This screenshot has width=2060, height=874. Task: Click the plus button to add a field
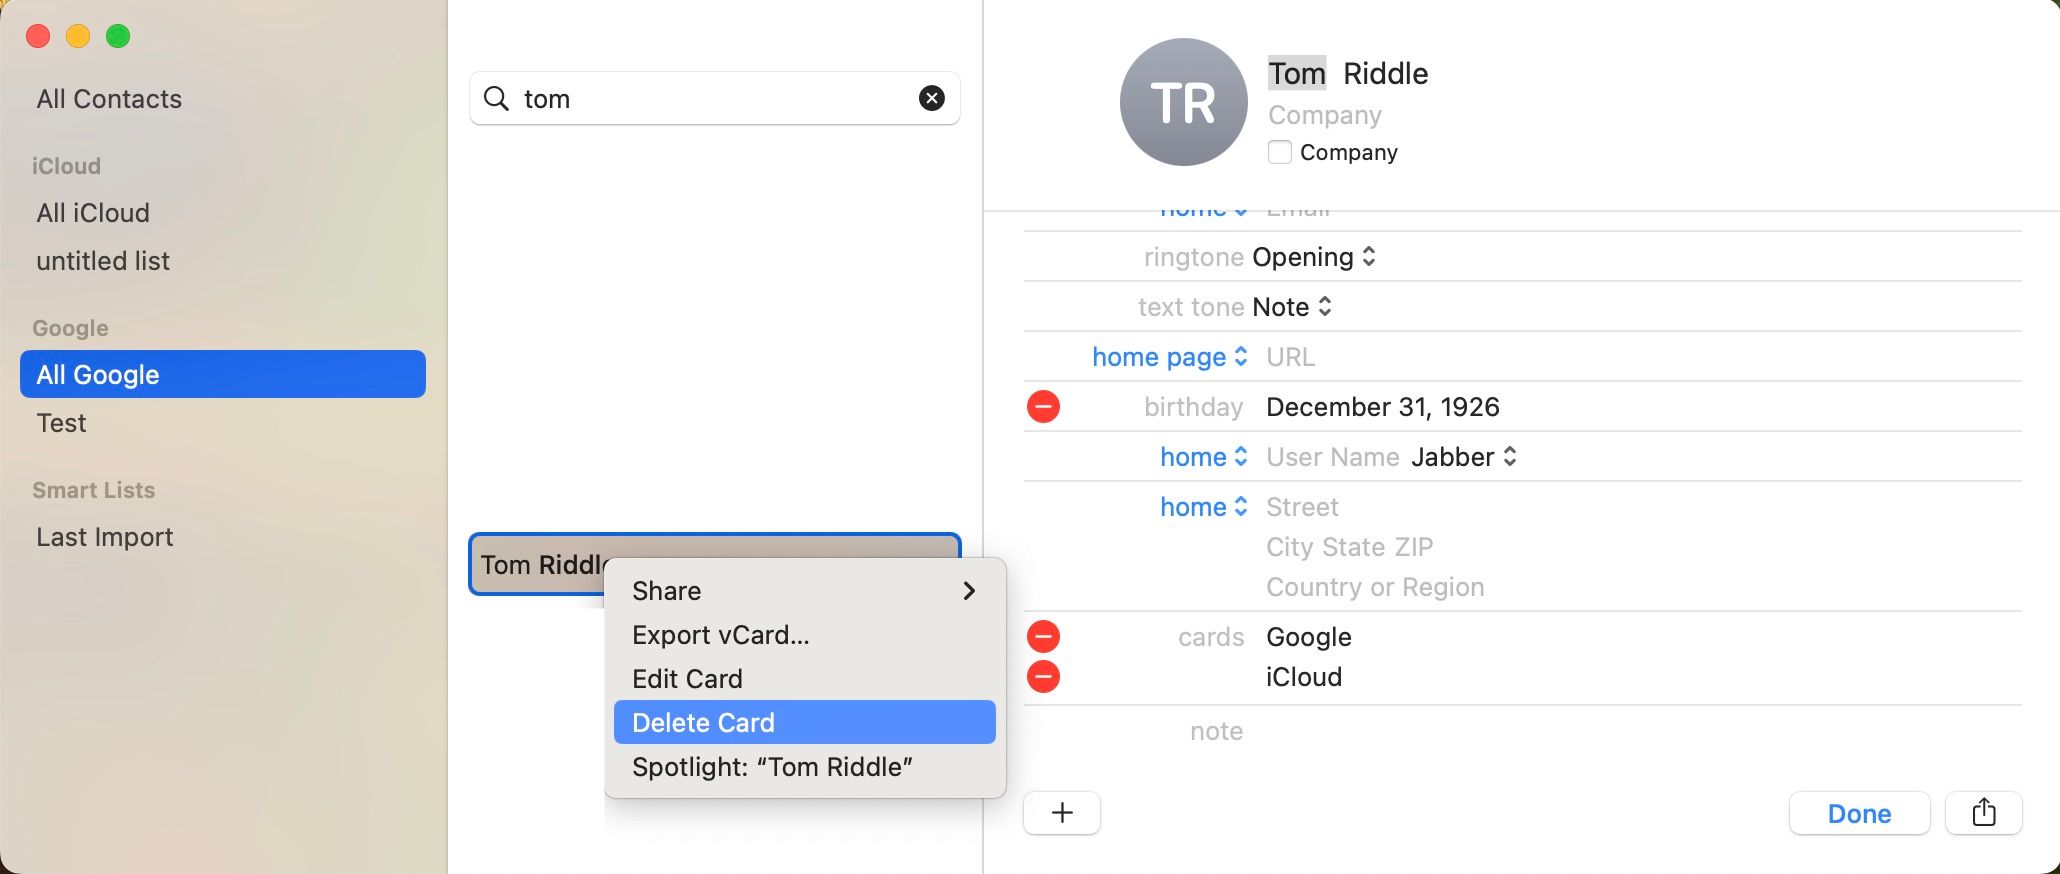1062,813
